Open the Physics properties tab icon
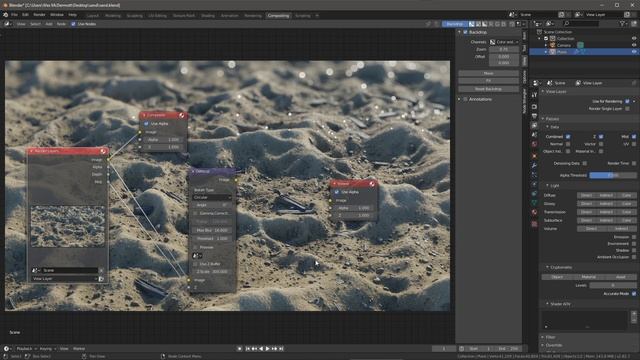The height and width of the screenshot is (360, 640). click(534, 184)
